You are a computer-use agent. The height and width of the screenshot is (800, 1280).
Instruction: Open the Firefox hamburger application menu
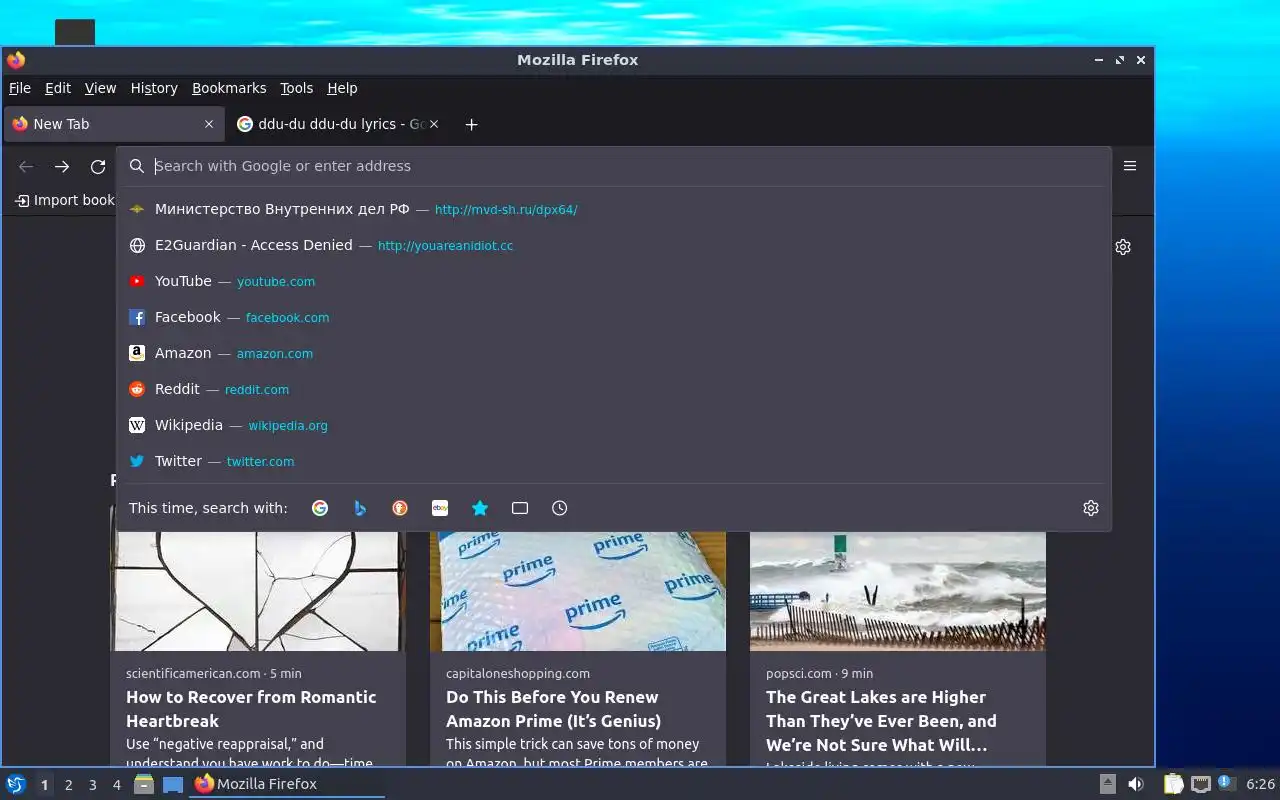(x=1130, y=166)
